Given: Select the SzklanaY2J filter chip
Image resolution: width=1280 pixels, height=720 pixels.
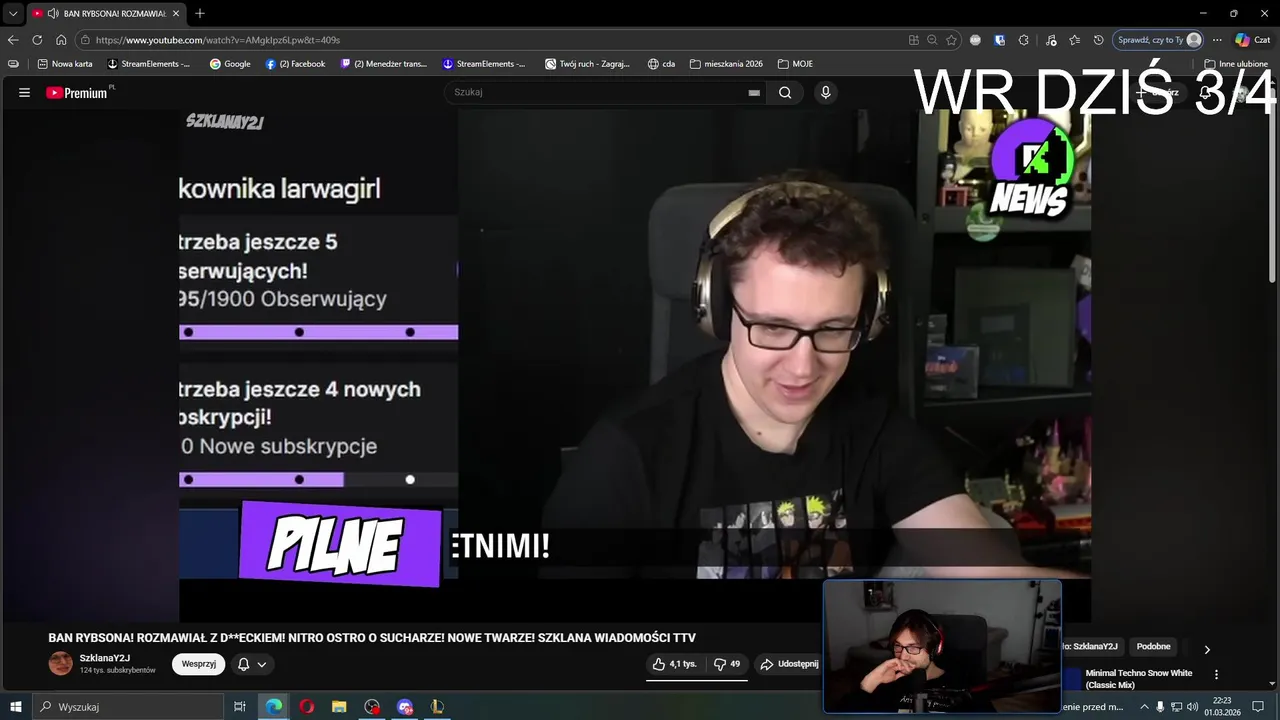Looking at the screenshot, I should pyautogui.click(x=1093, y=647).
